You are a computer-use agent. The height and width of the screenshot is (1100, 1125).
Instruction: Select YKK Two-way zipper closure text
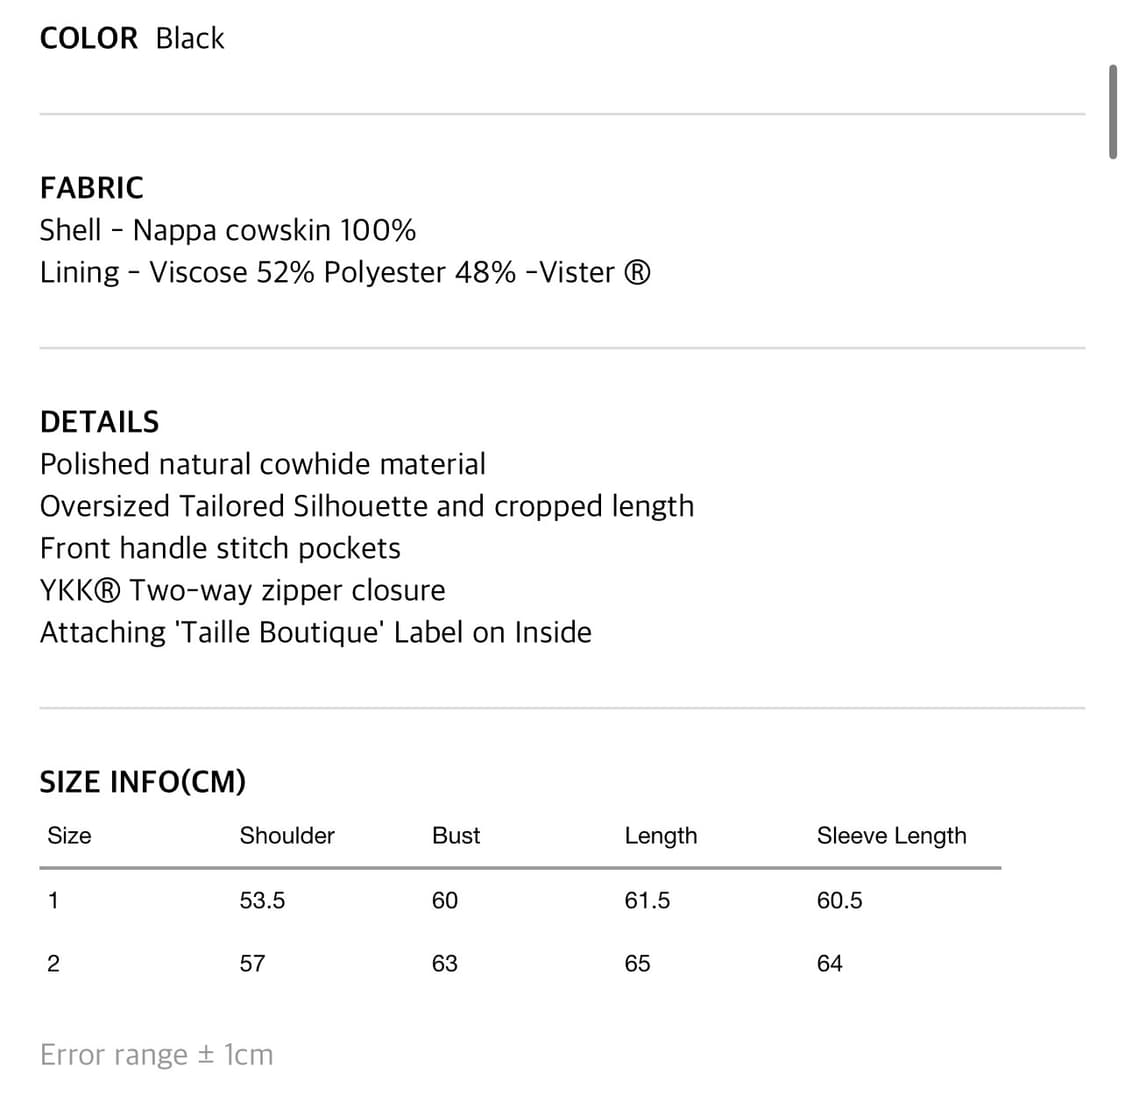pos(243,591)
